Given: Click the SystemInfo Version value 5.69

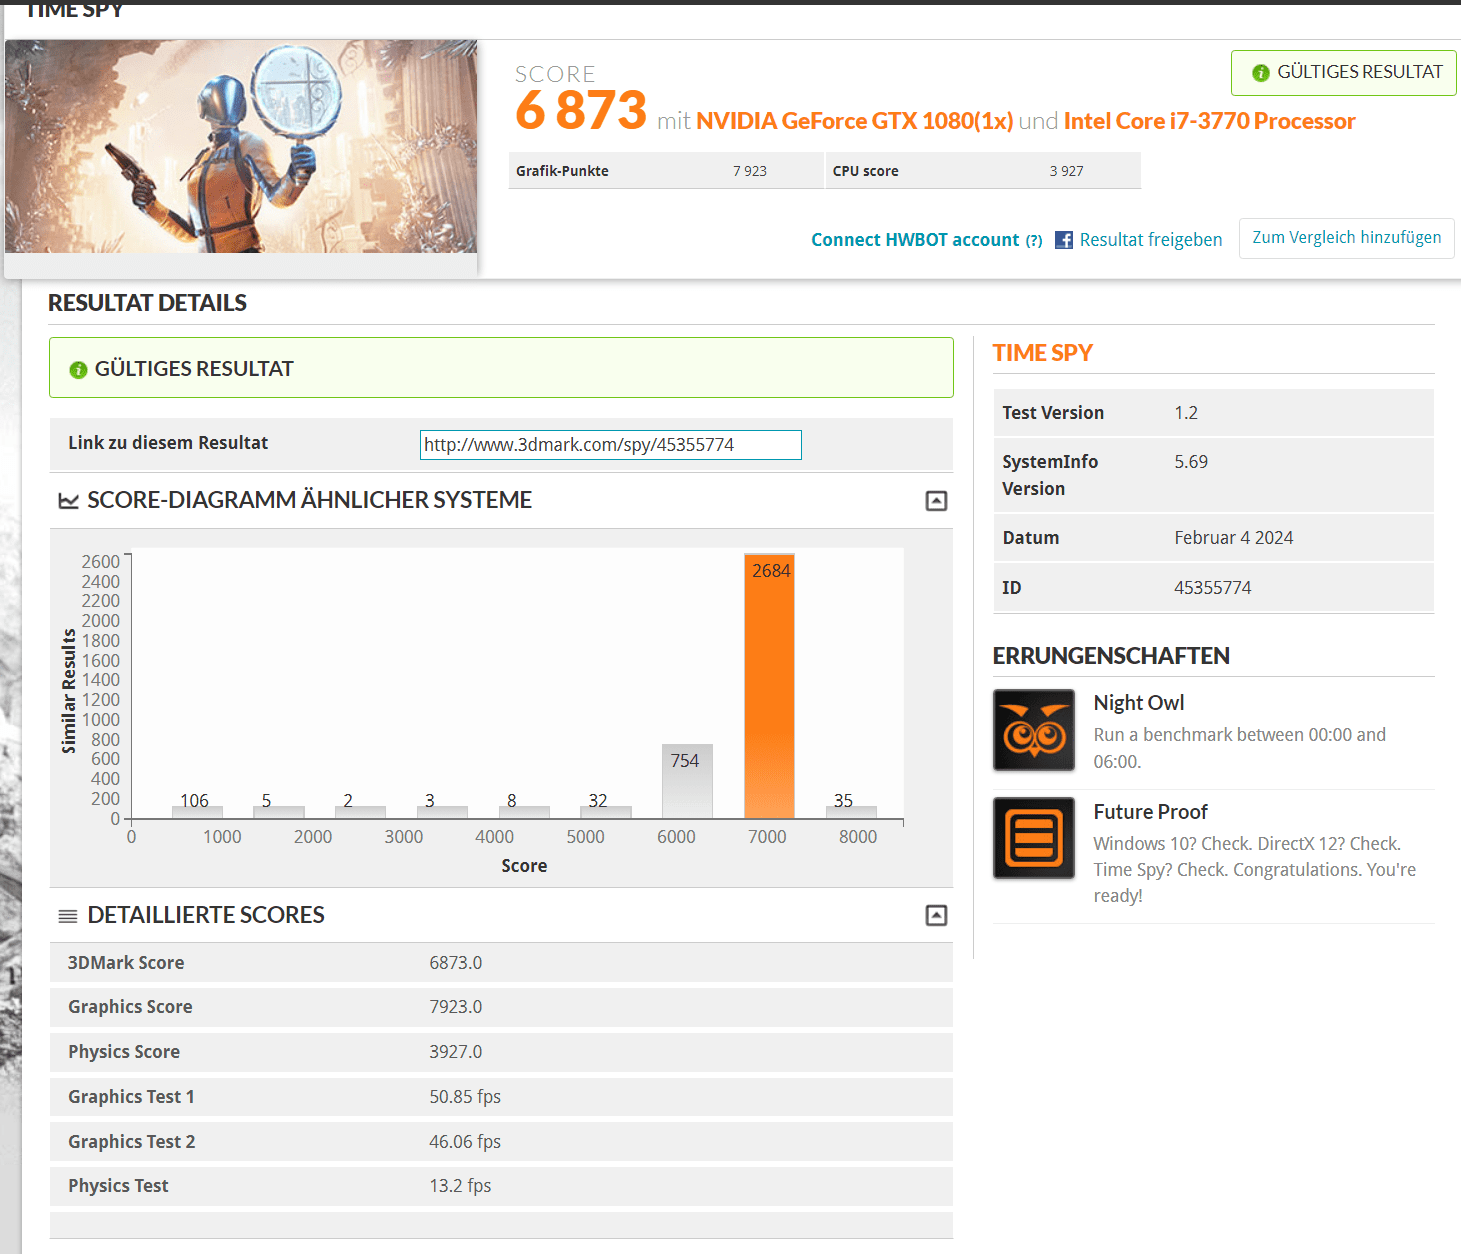Looking at the screenshot, I should coord(1191,462).
